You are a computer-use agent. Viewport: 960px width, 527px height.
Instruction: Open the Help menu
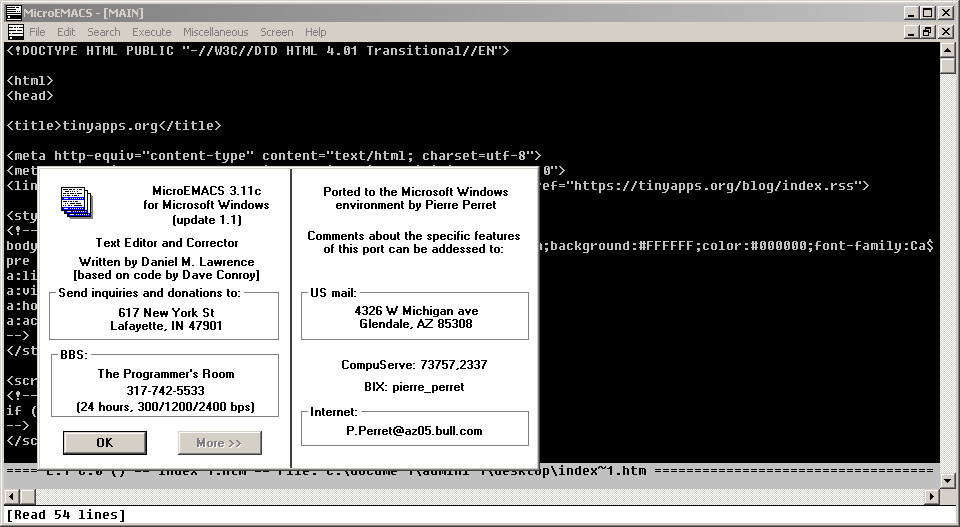(x=316, y=32)
